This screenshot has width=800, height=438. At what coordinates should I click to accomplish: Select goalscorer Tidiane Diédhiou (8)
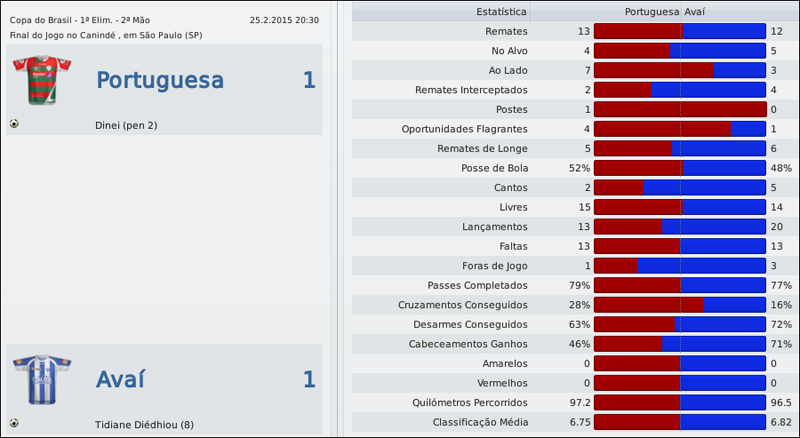144,424
